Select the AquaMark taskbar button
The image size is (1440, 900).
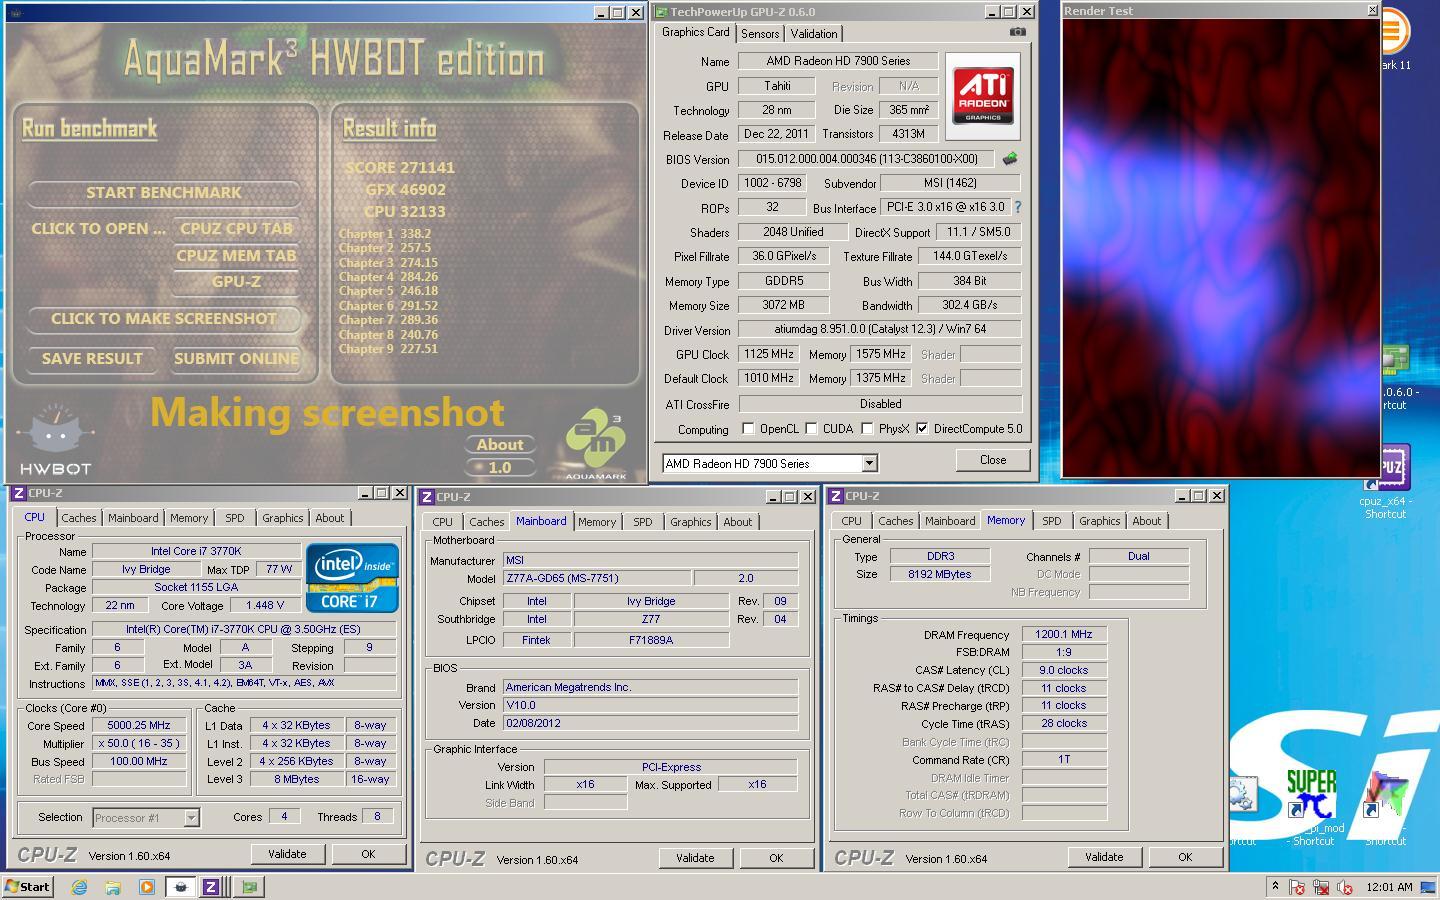[x=181, y=887]
